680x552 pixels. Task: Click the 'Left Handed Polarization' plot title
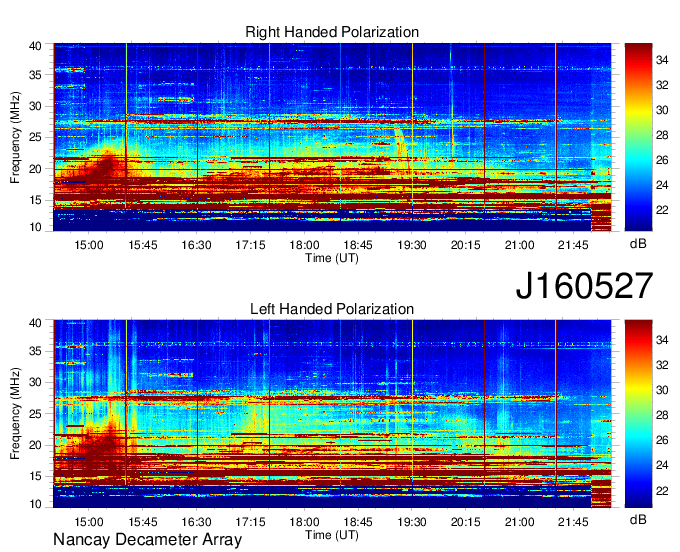click(x=332, y=309)
